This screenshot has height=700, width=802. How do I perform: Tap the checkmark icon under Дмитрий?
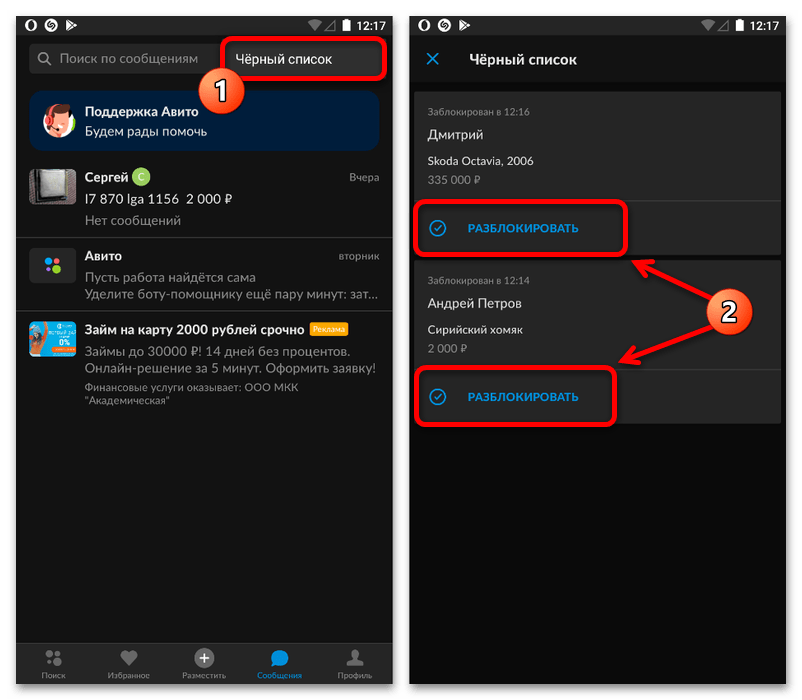click(x=437, y=228)
